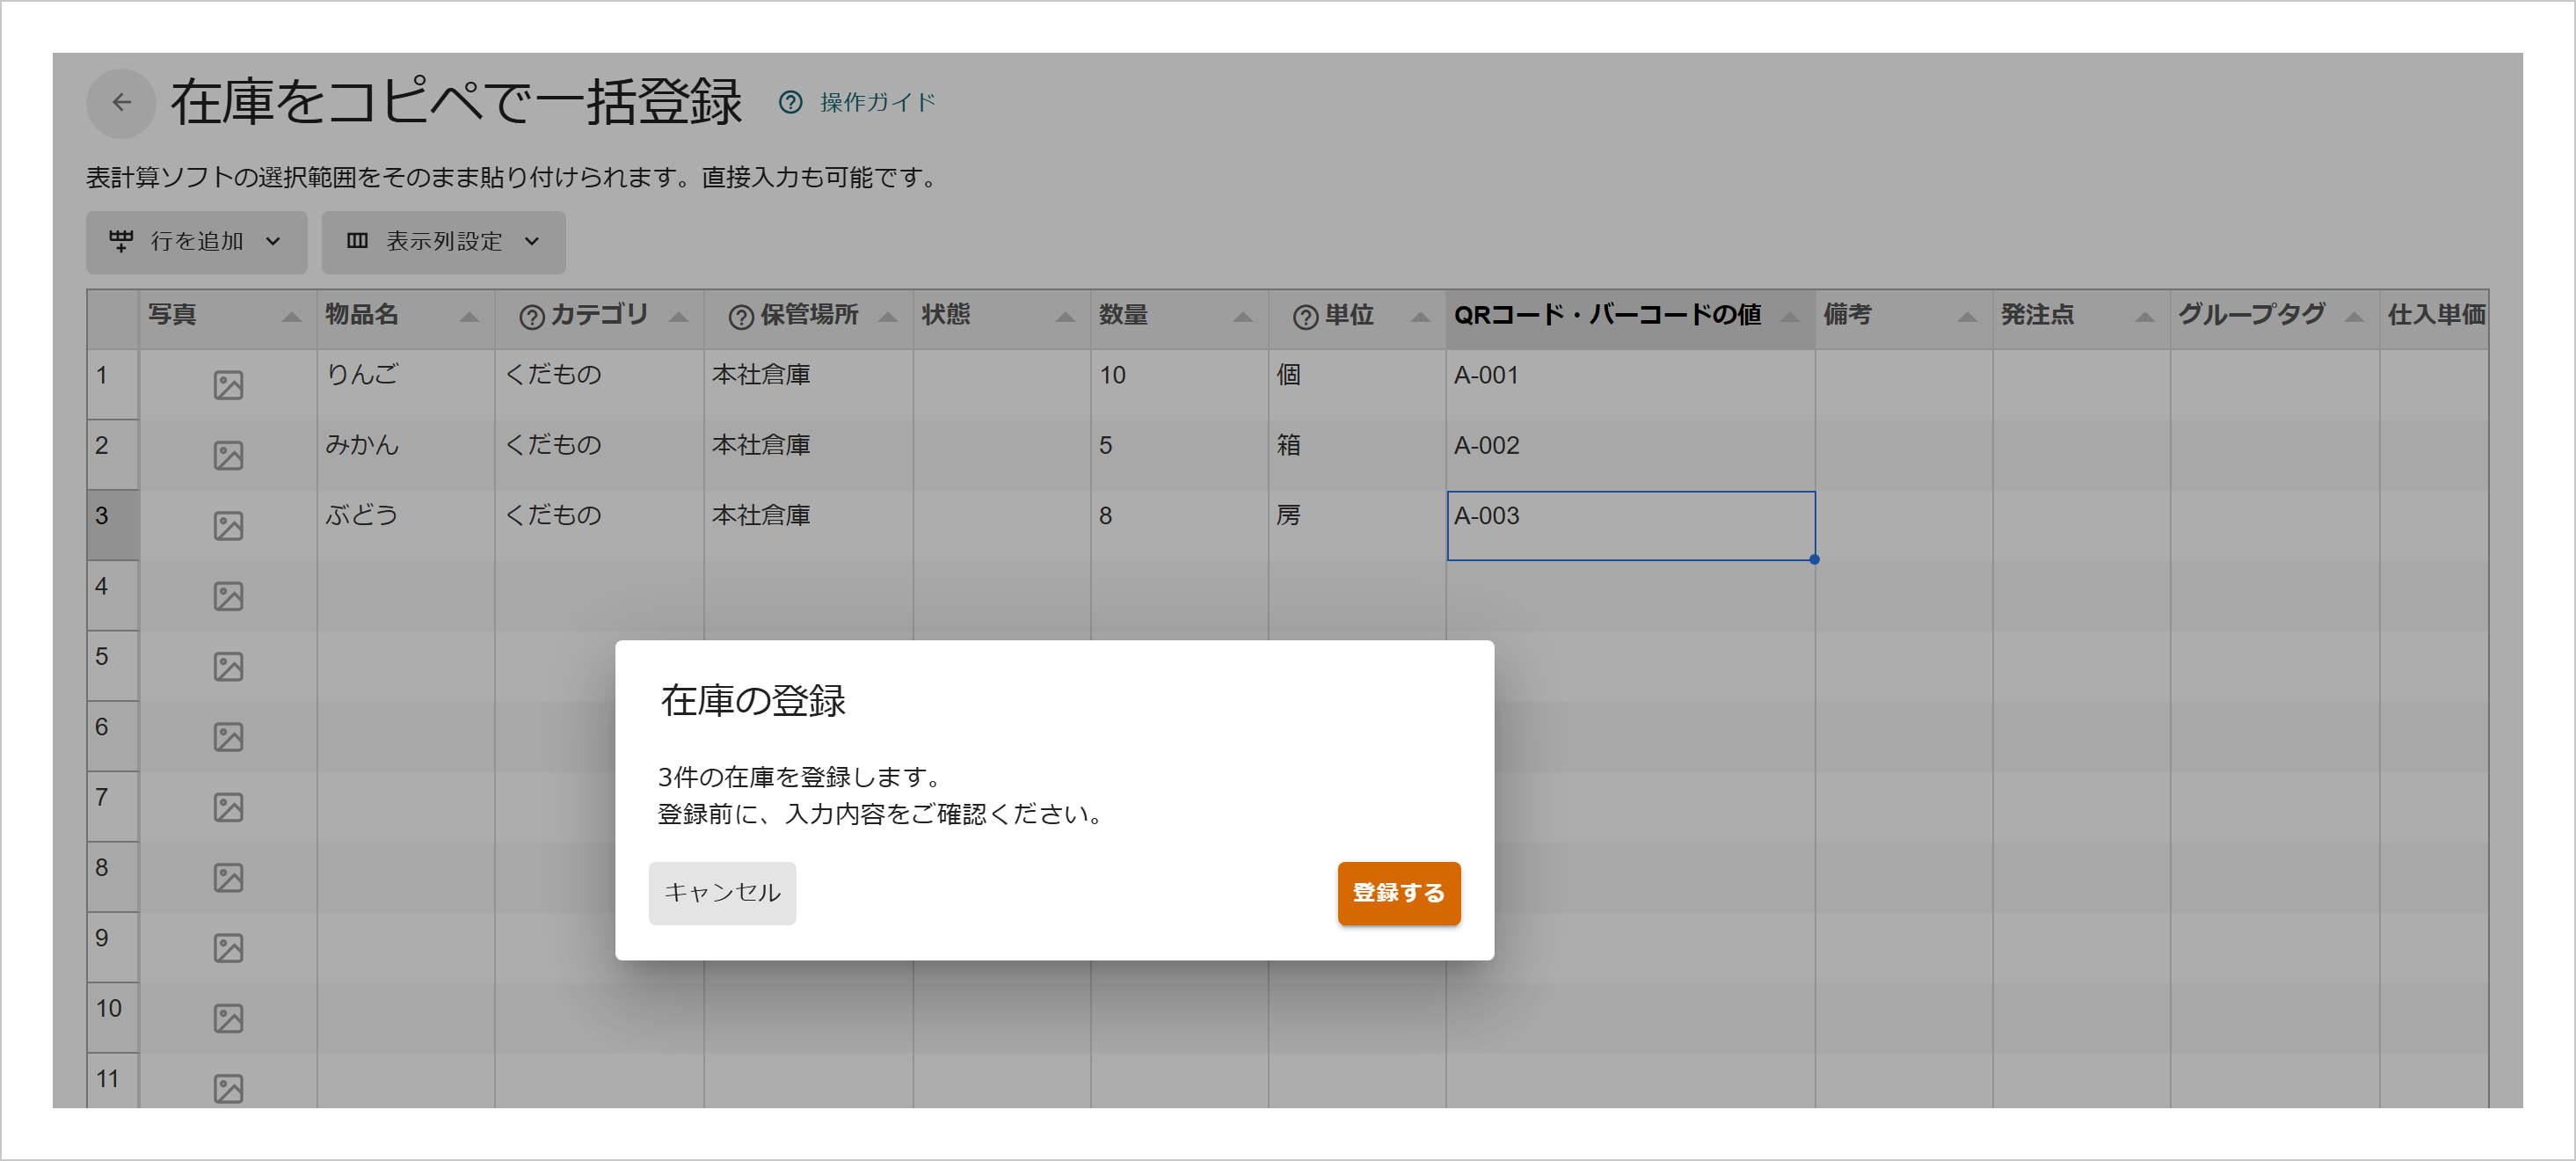This screenshot has height=1161, width=2576.
Task: Select quantity cell showing 10
Action: (x=1179, y=384)
